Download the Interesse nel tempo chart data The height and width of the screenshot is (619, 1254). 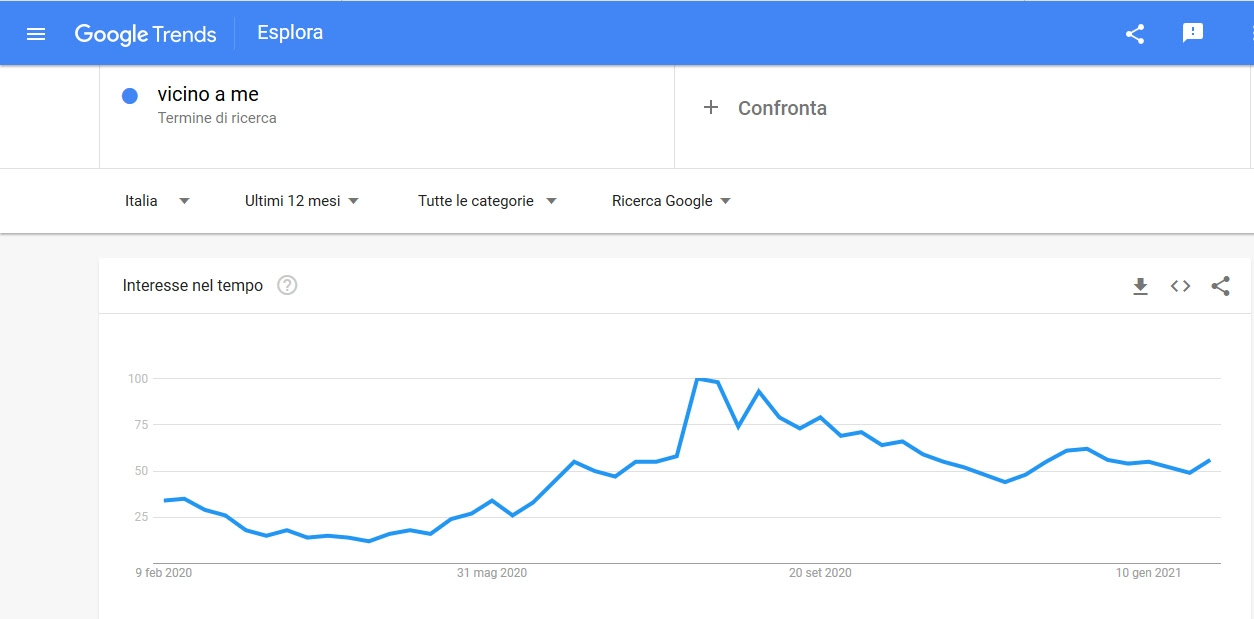(x=1140, y=287)
